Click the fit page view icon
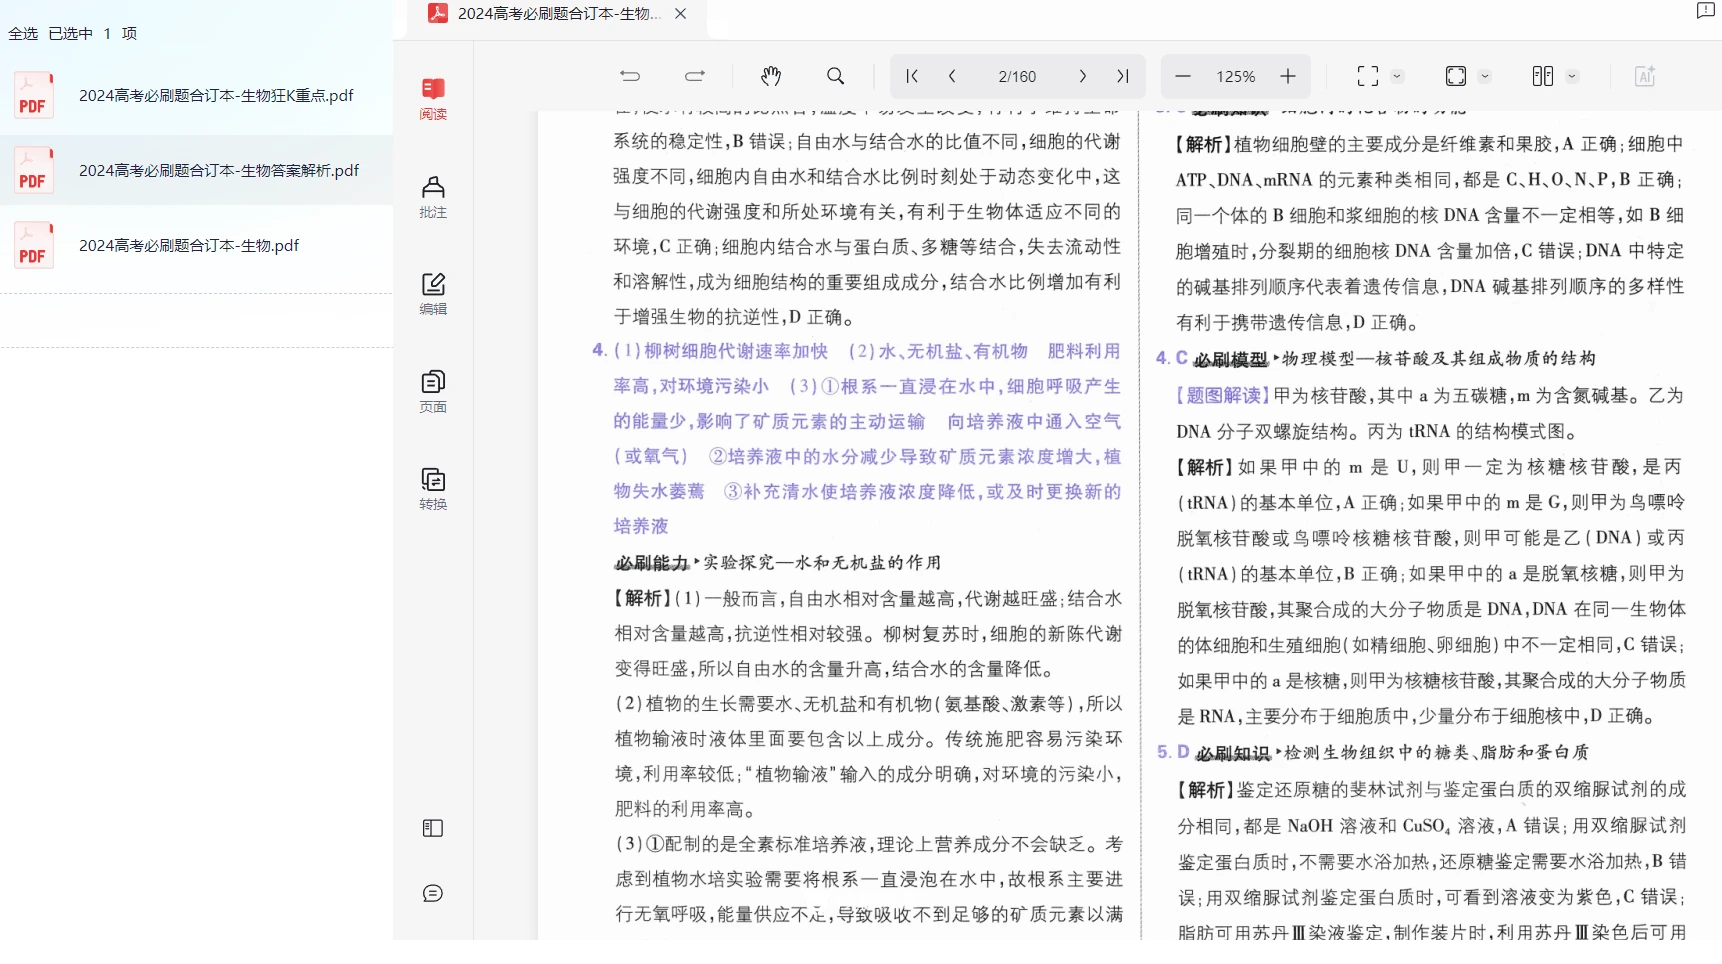Image resolution: width=1722 pixels, height=964 pixels. click(x=1456, y=76)
